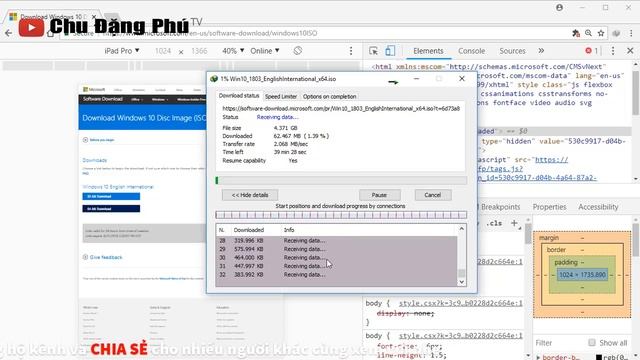Screen dimensions: 640x360
Task: Switch to the Console tab
Action: [x=471, y=51]
